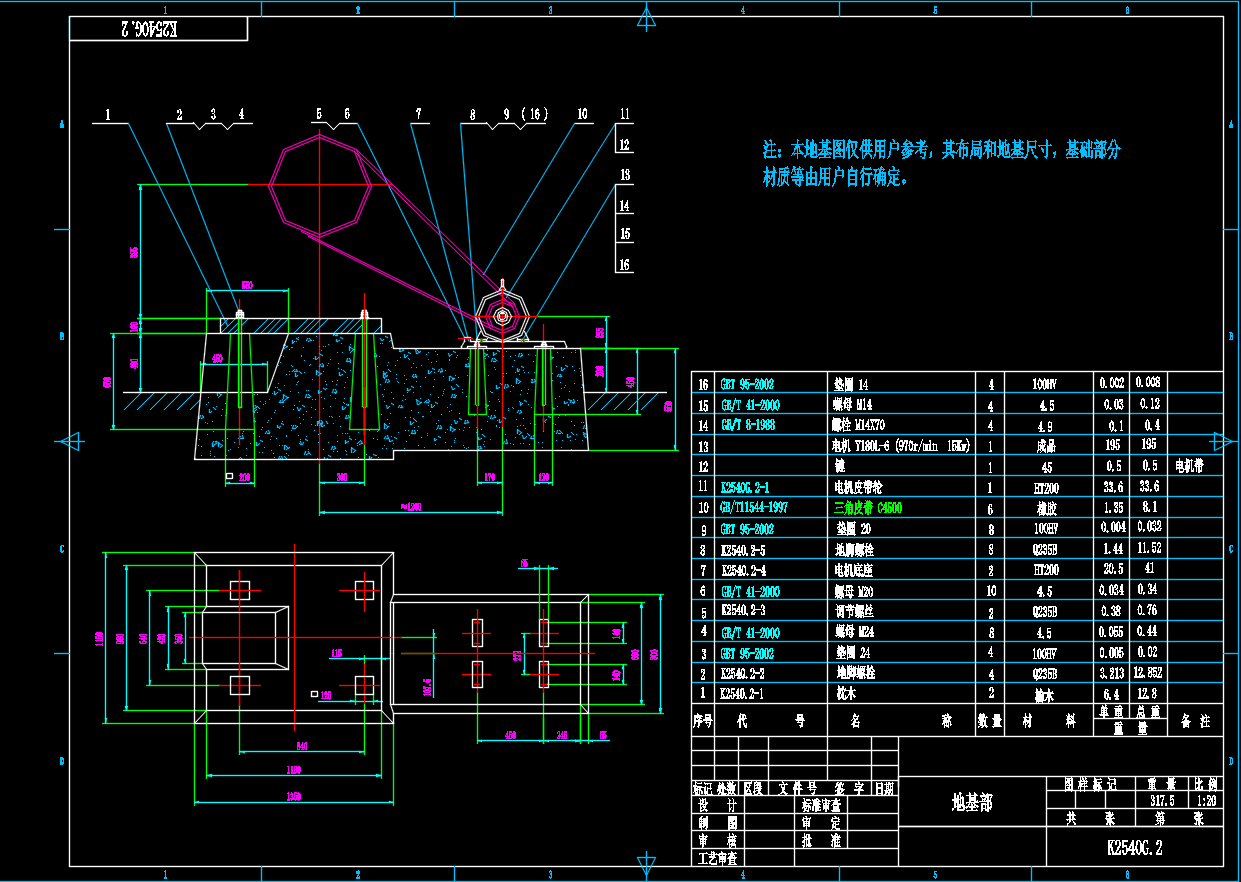The height and width of the screenshot is (882, 1241).
Task: Click the weight value 317.5
Action: pyautogui.click(x=1161, y=801)
